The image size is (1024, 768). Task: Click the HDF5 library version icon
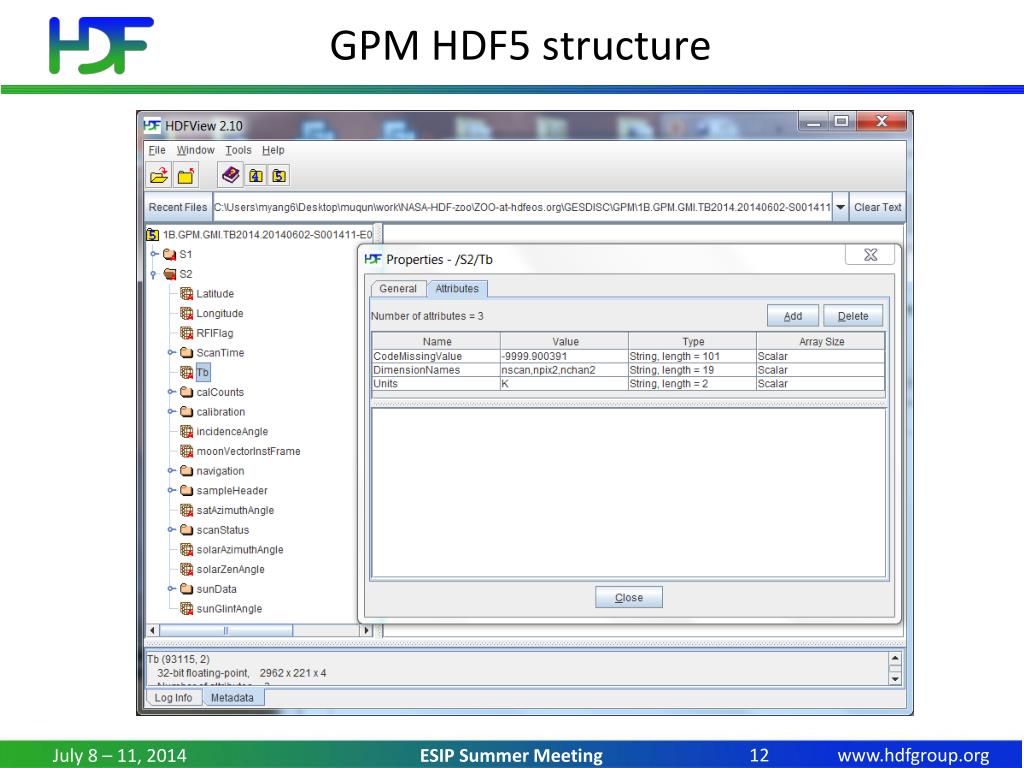coord(280,176)
